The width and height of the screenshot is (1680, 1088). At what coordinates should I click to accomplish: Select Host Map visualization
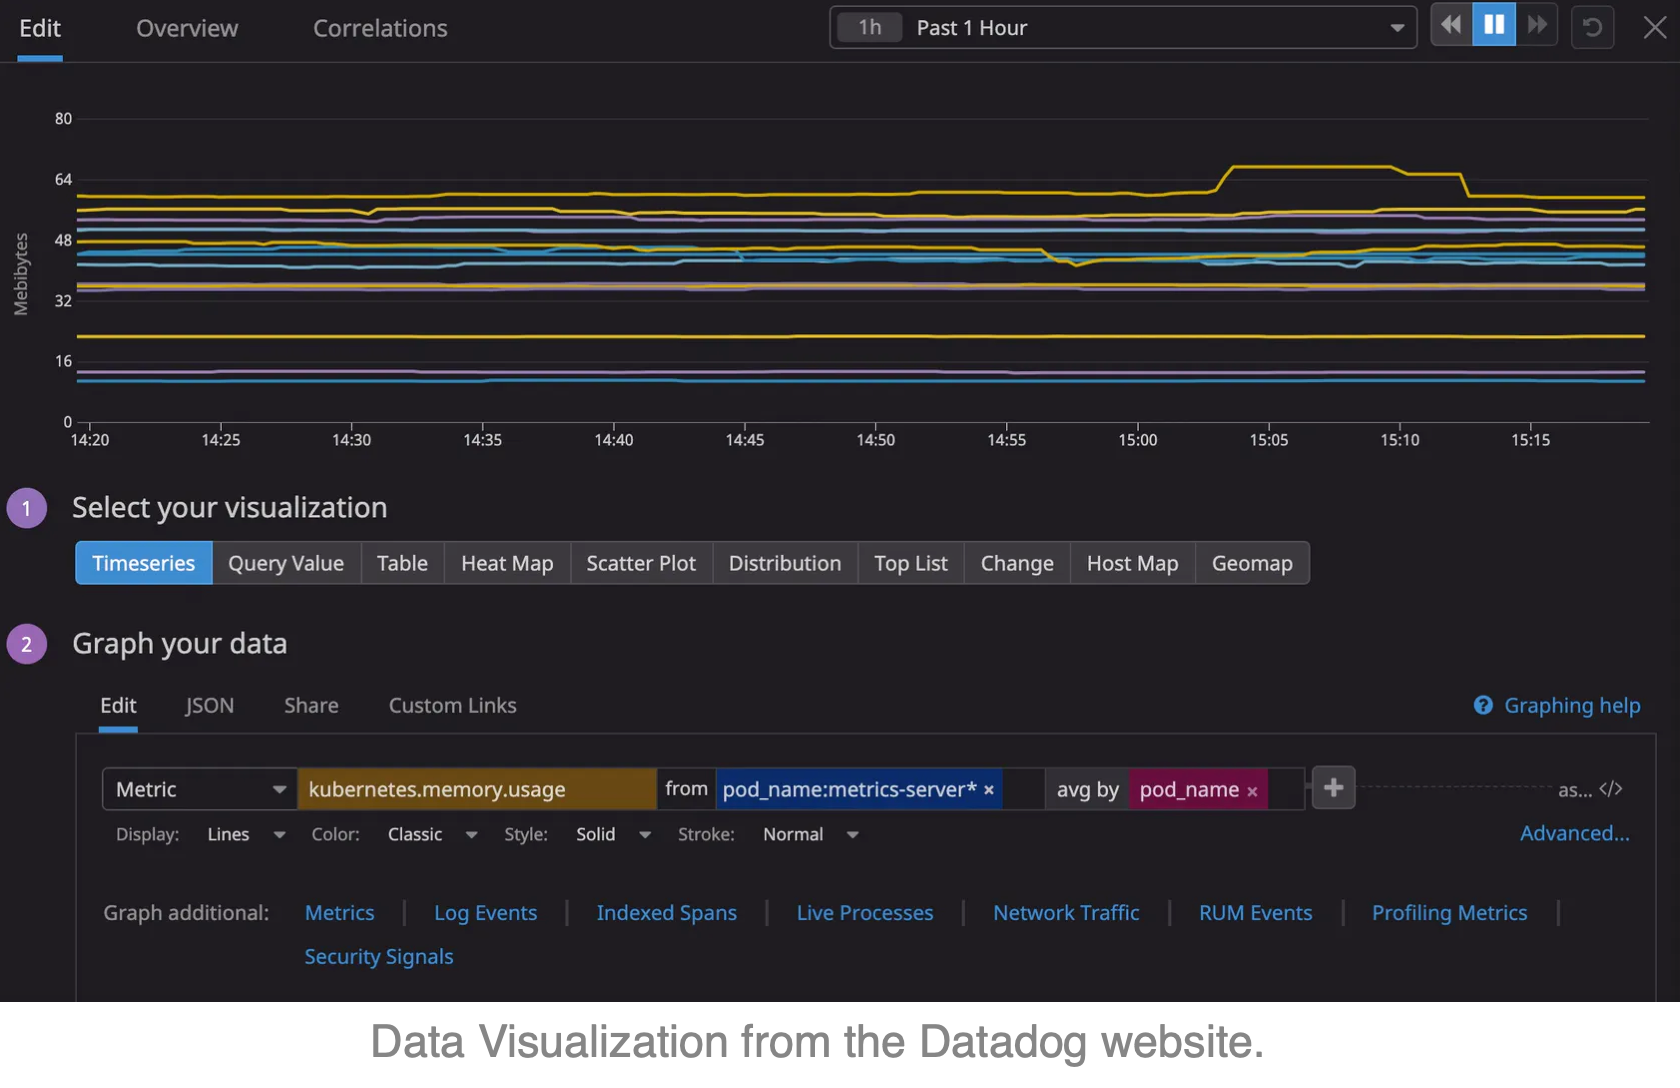[x=1133, y=563]
